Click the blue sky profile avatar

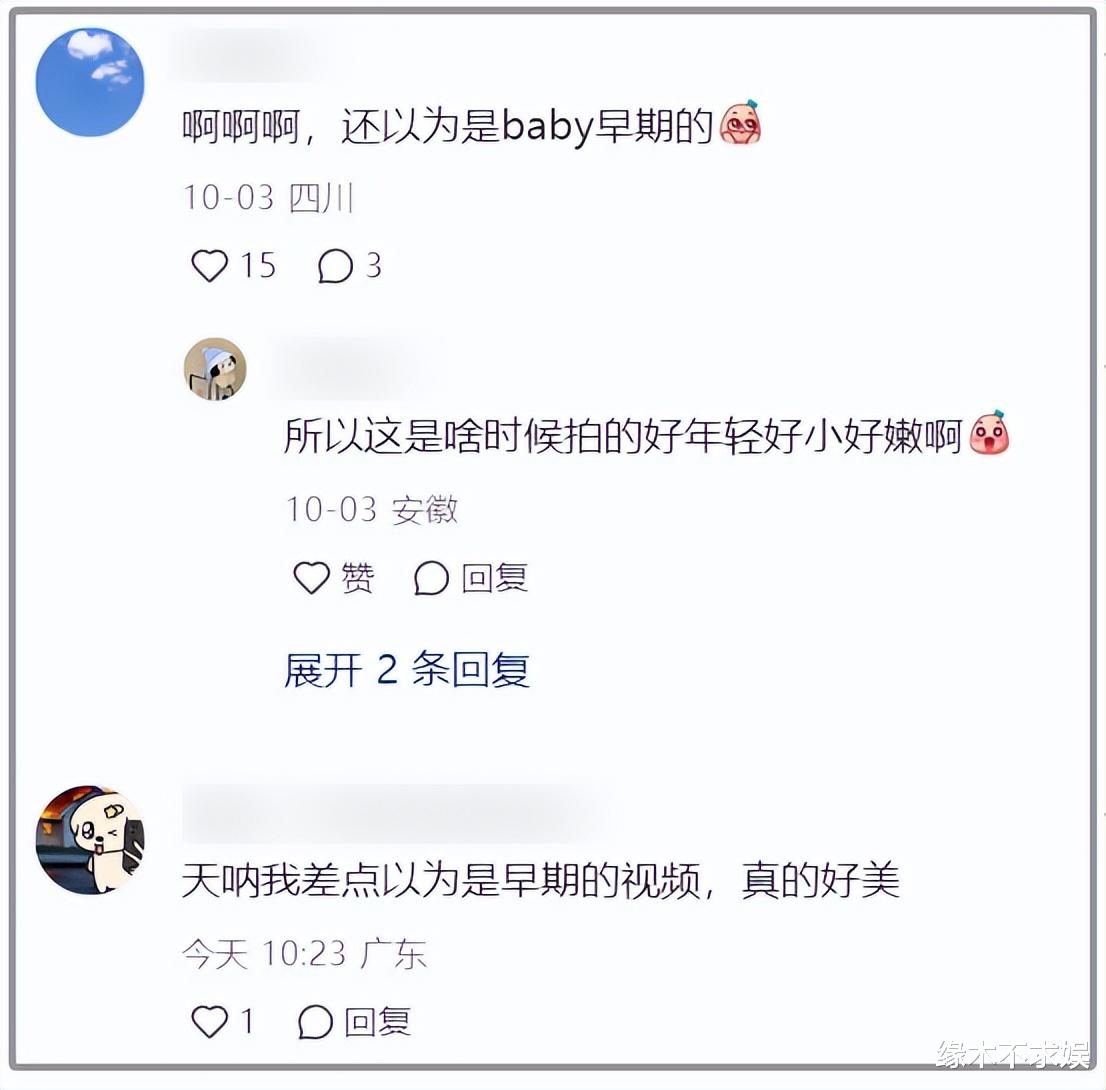point(90,82)
